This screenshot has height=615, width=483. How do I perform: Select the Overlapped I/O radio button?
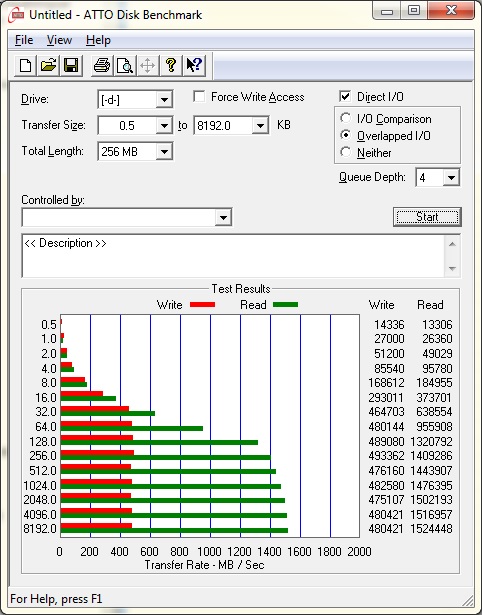click(346, 136)
